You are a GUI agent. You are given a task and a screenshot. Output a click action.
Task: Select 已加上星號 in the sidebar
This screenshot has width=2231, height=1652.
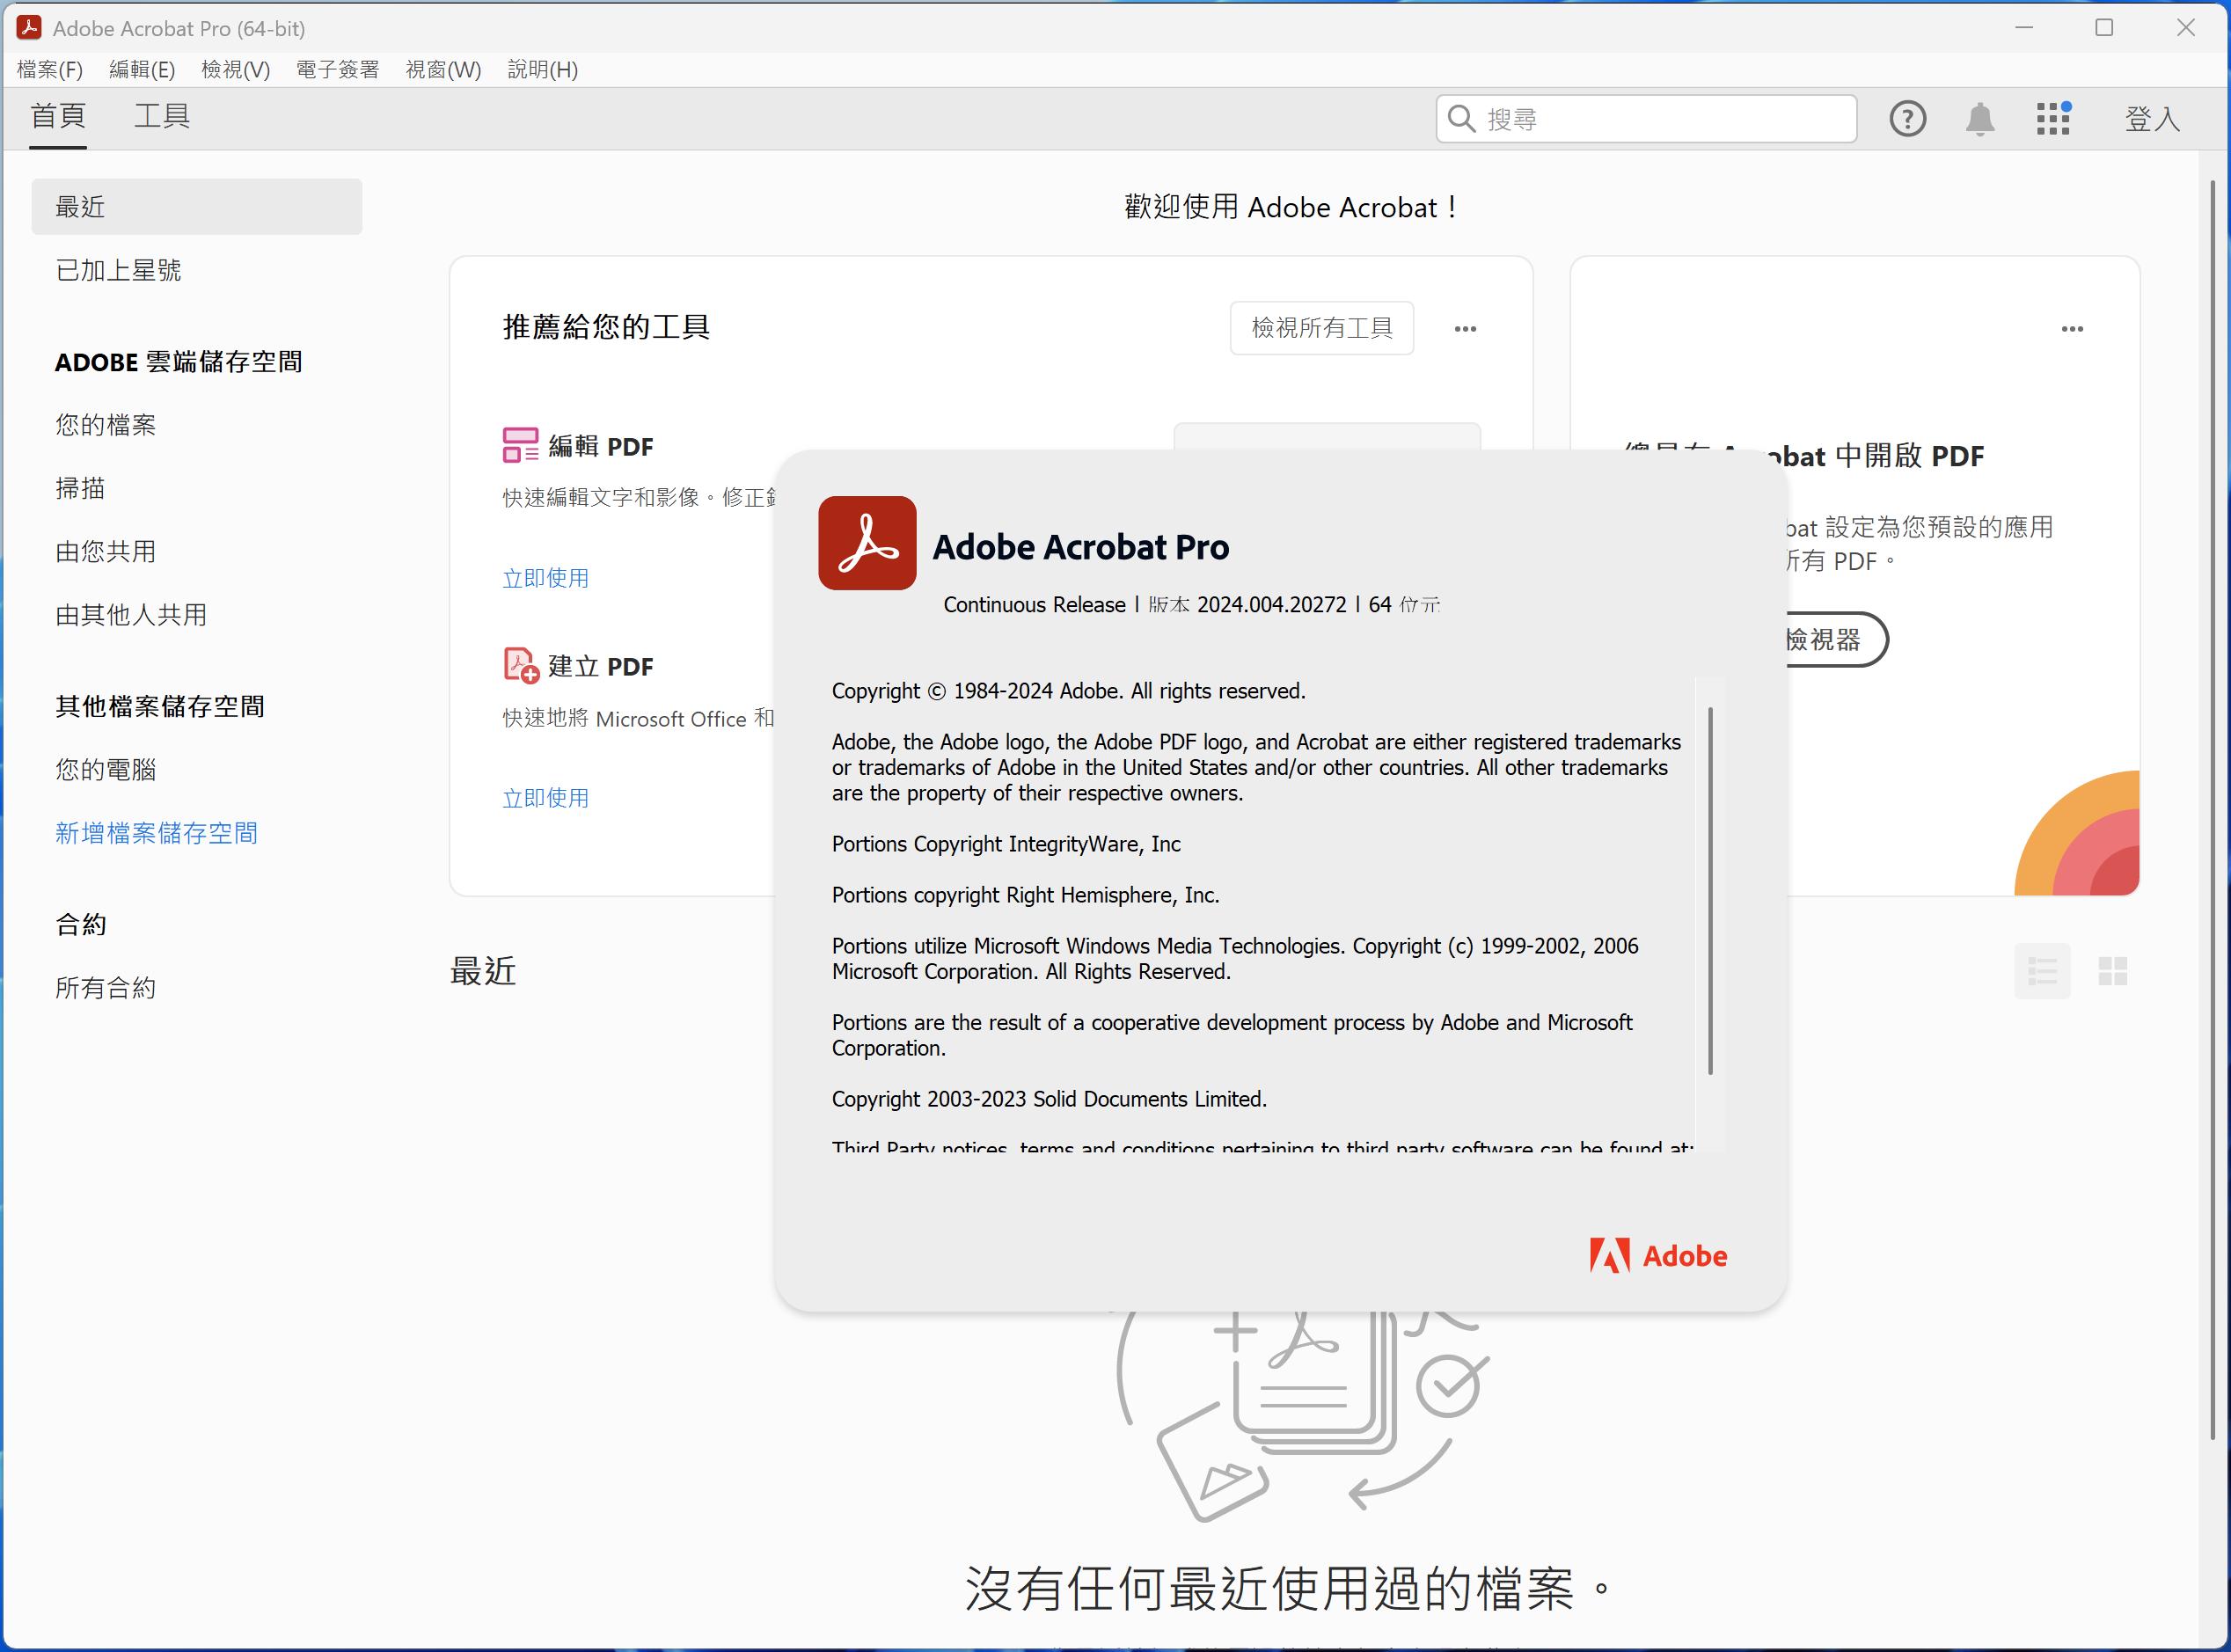click(118, 270)
